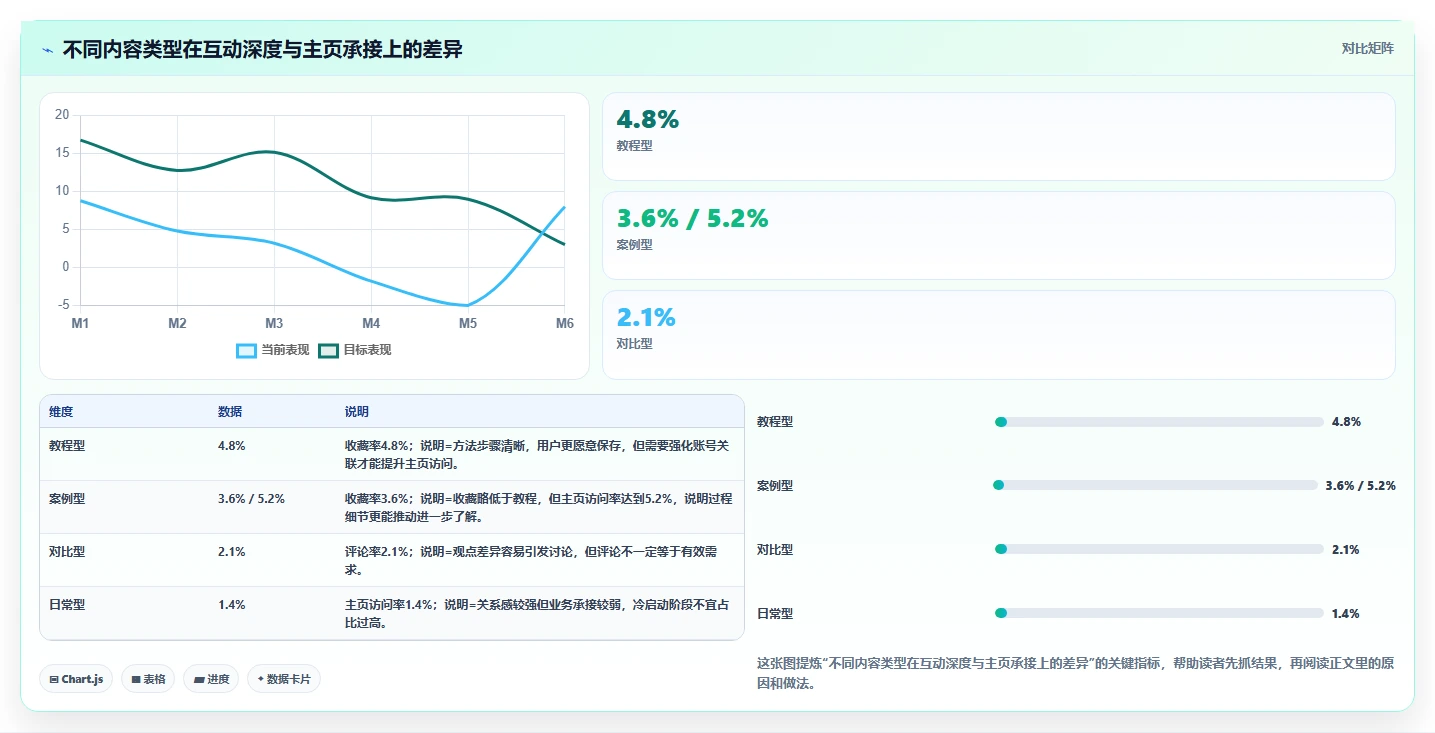This screenshot has height=733, width=1435.
Task: Click the 主页访问率1.4% description cell
Action: 540,613
